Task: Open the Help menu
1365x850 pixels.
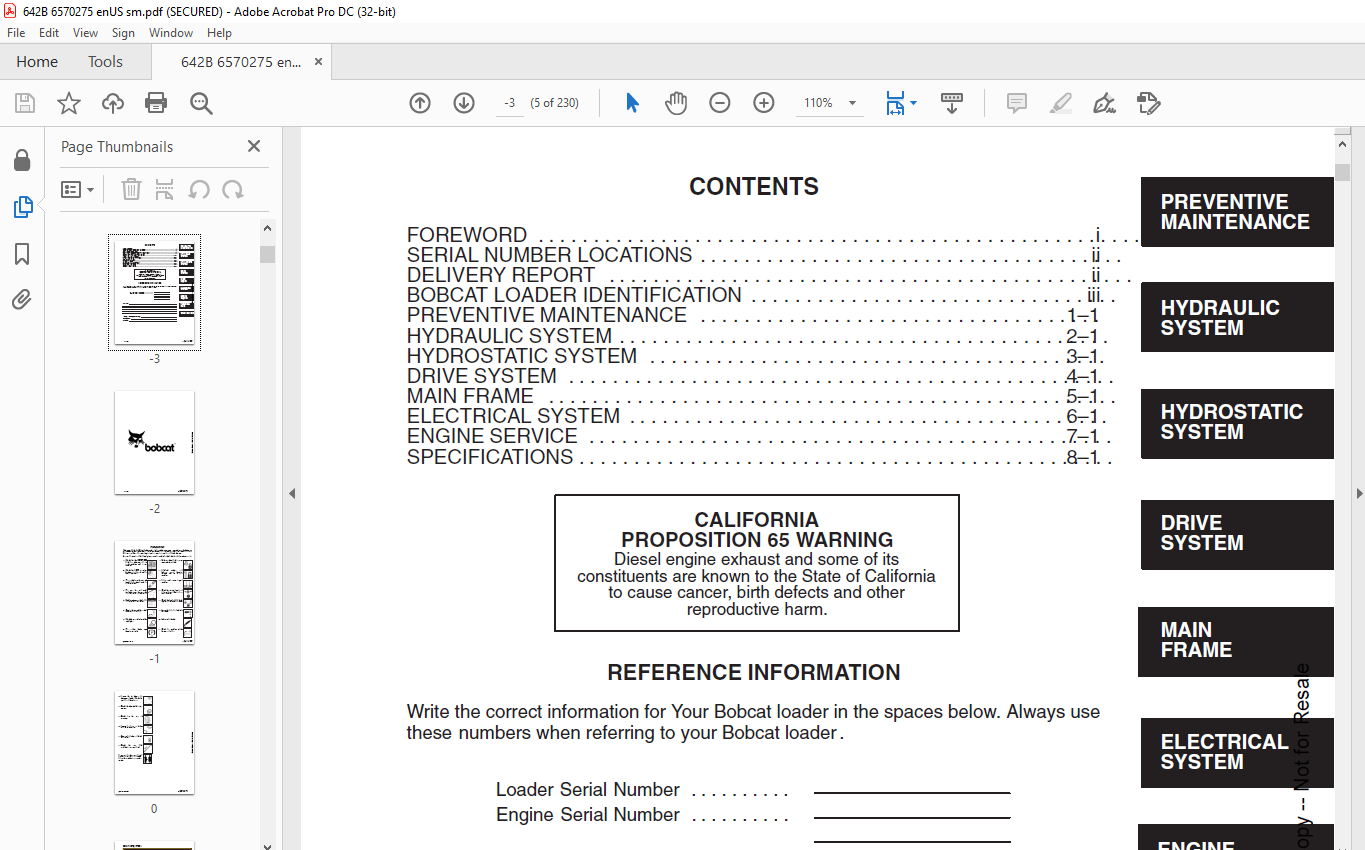Action: pos(219,33)
